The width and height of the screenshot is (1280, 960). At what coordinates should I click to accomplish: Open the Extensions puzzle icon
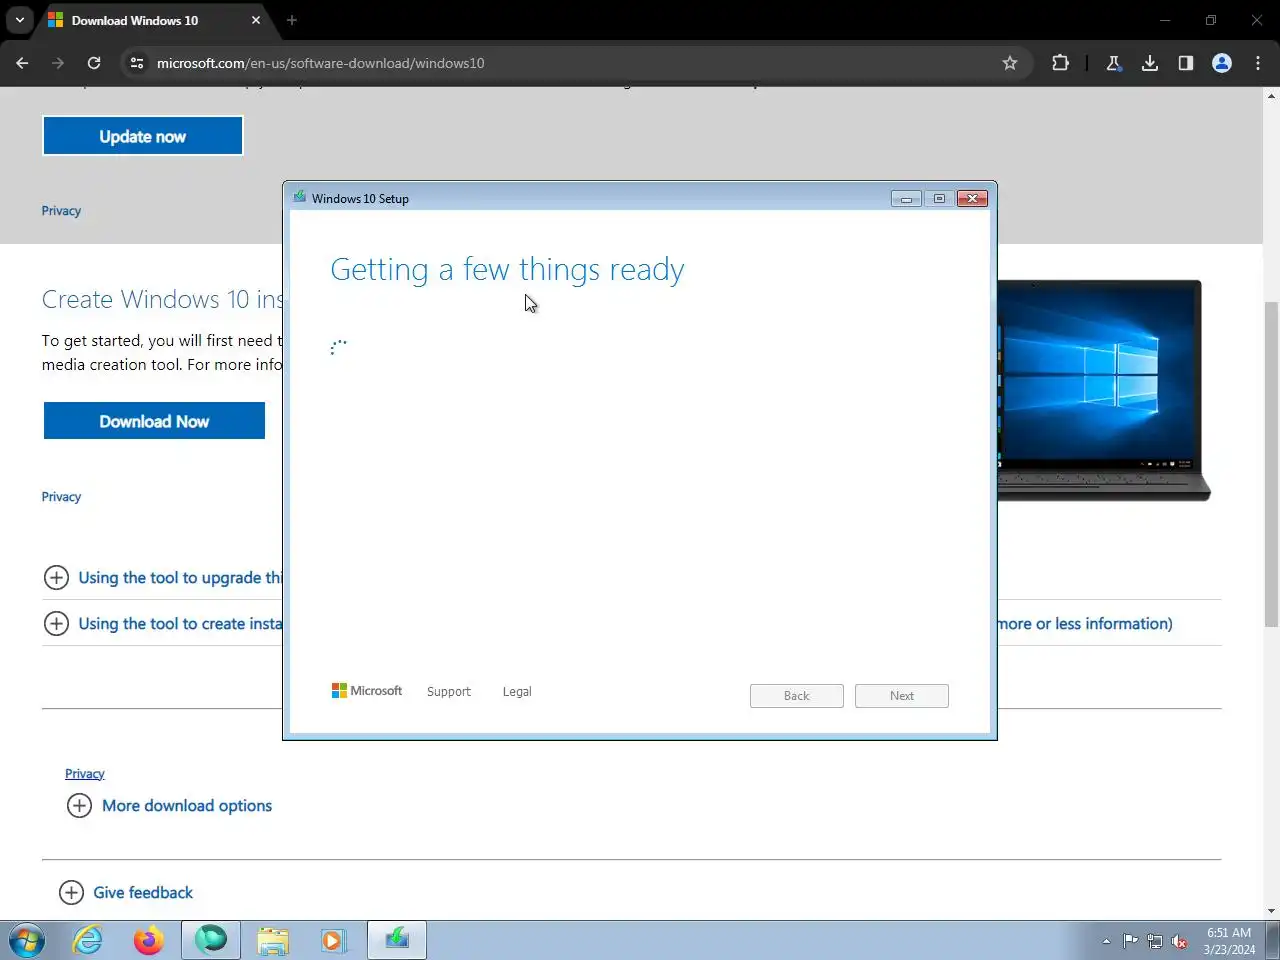[1060, 63]
